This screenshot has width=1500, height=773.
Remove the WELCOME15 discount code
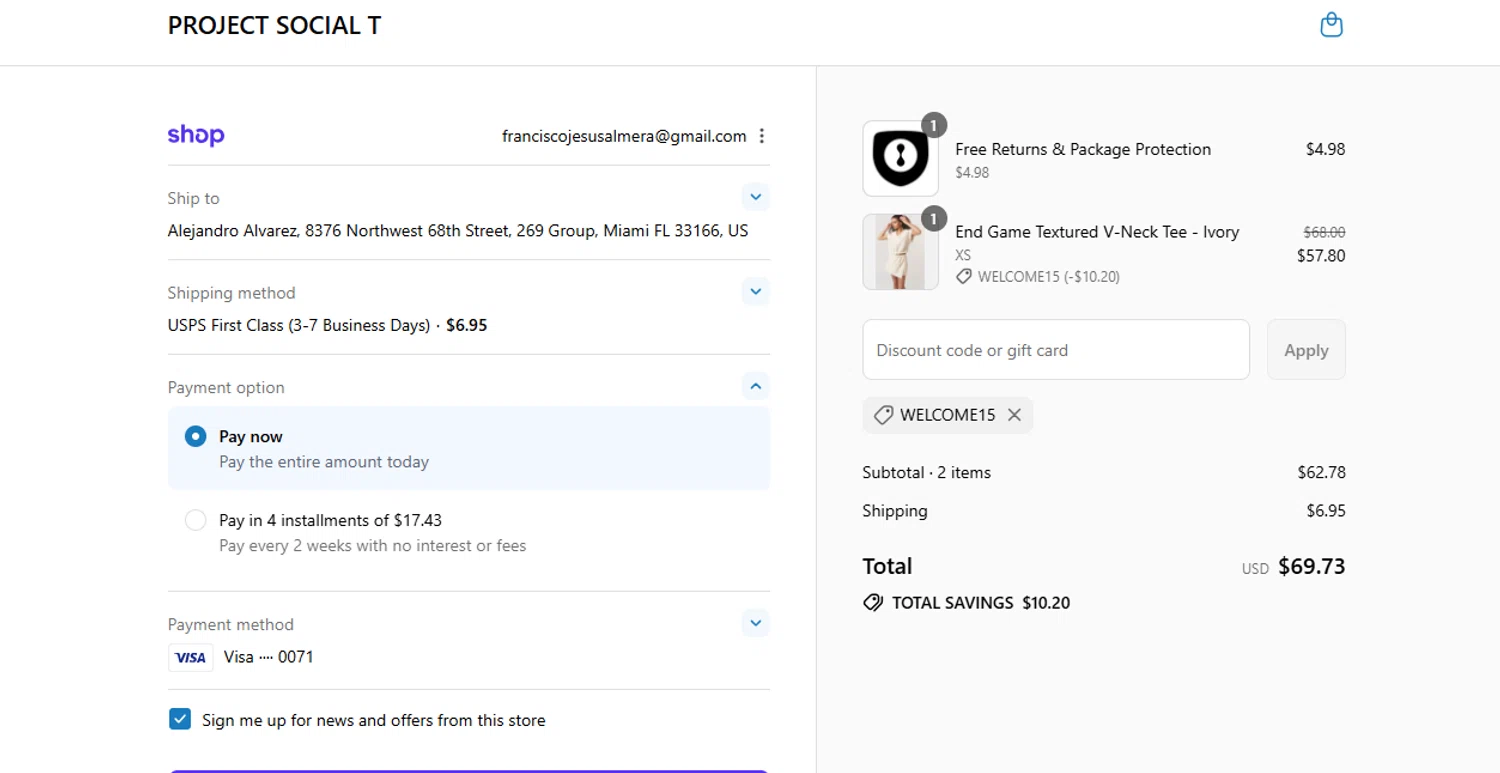point(1014,415)
